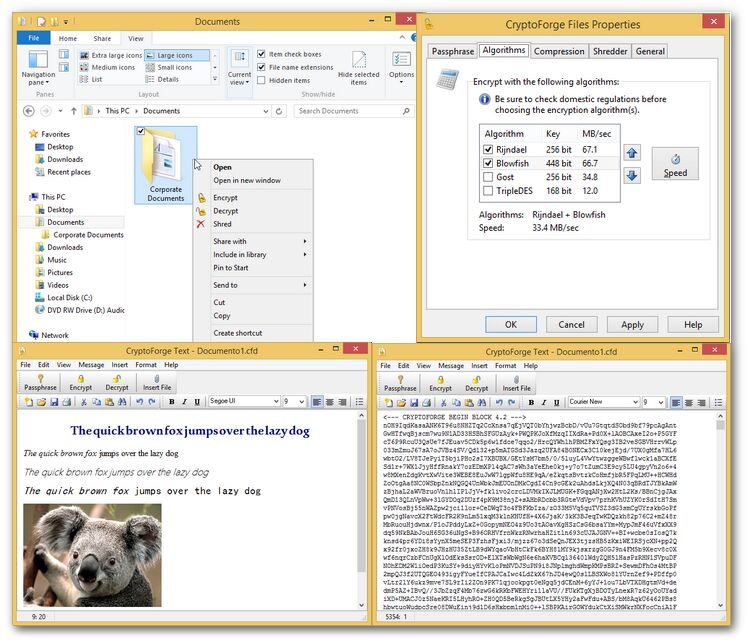Click Help in Files Properties dialog
This screenshot has height=644, width=749.
tap(693, 325)
